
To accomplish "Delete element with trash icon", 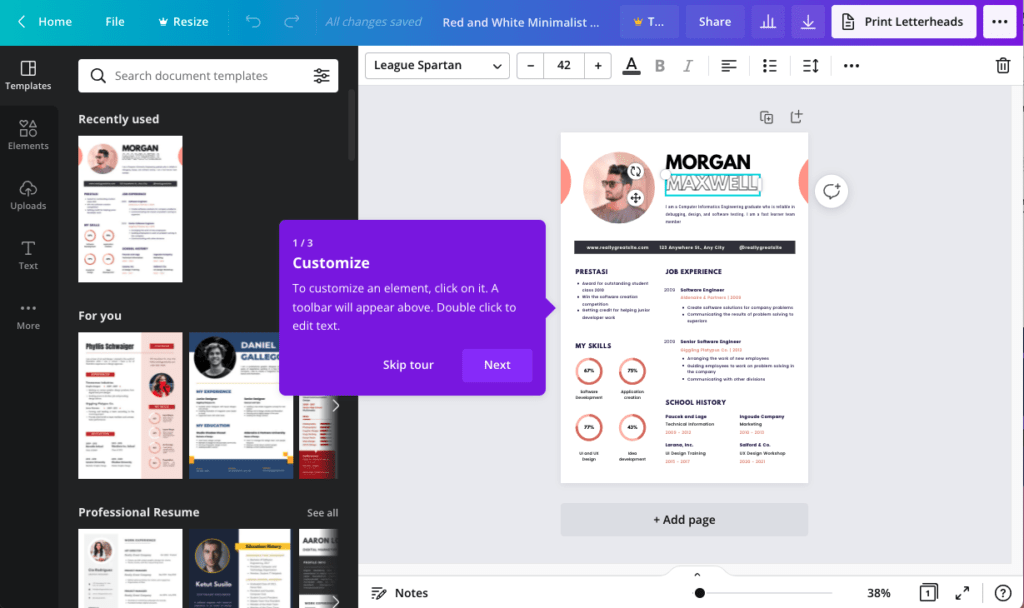I will [1002, 66].
